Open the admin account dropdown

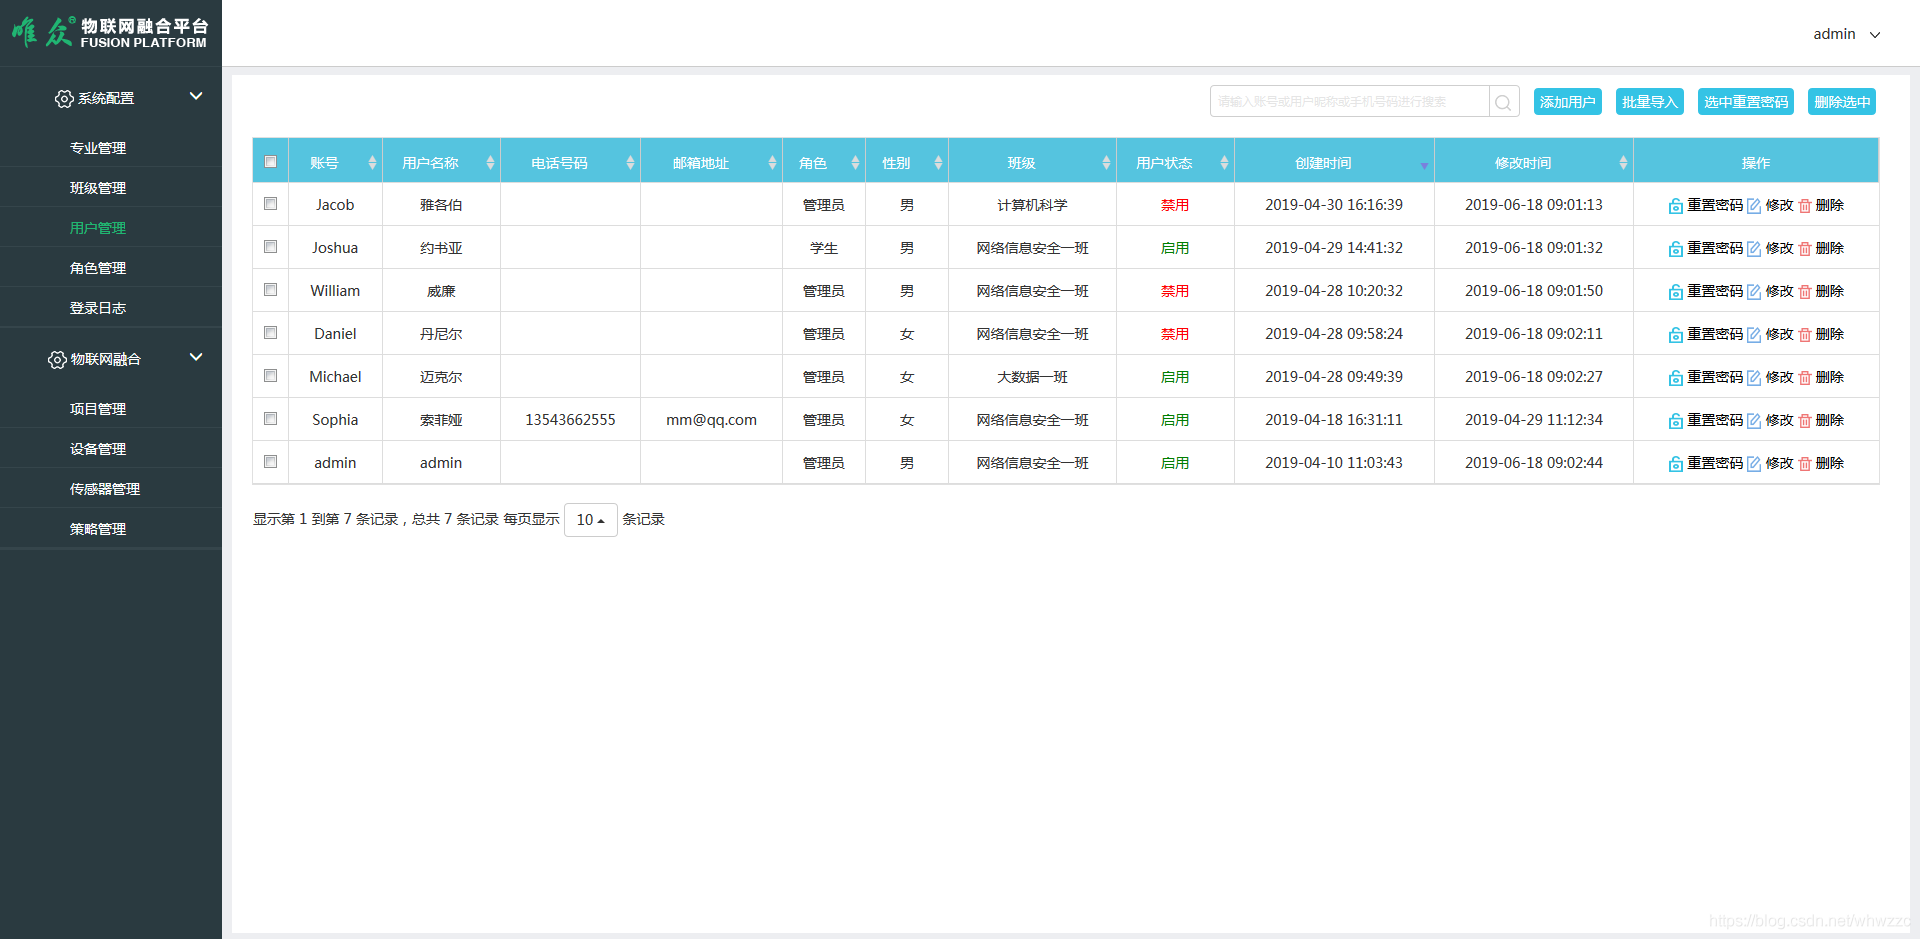(x=1846, y=34)
